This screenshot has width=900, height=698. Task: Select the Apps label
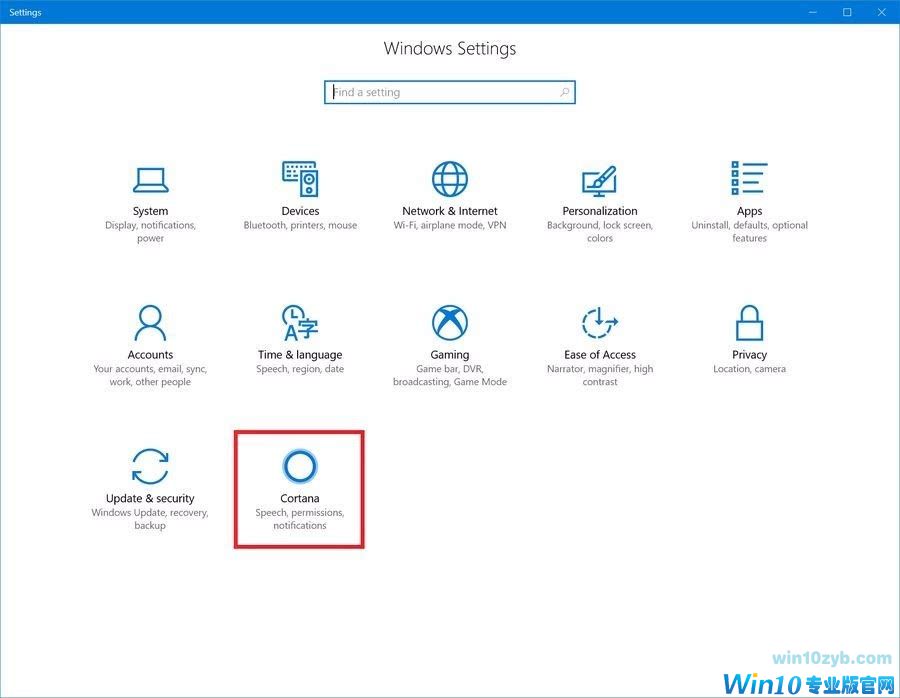point(750,212)
